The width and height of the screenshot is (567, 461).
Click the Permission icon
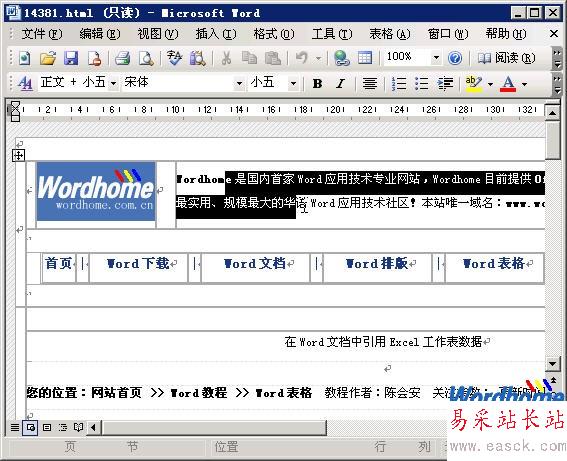point(95,58)
